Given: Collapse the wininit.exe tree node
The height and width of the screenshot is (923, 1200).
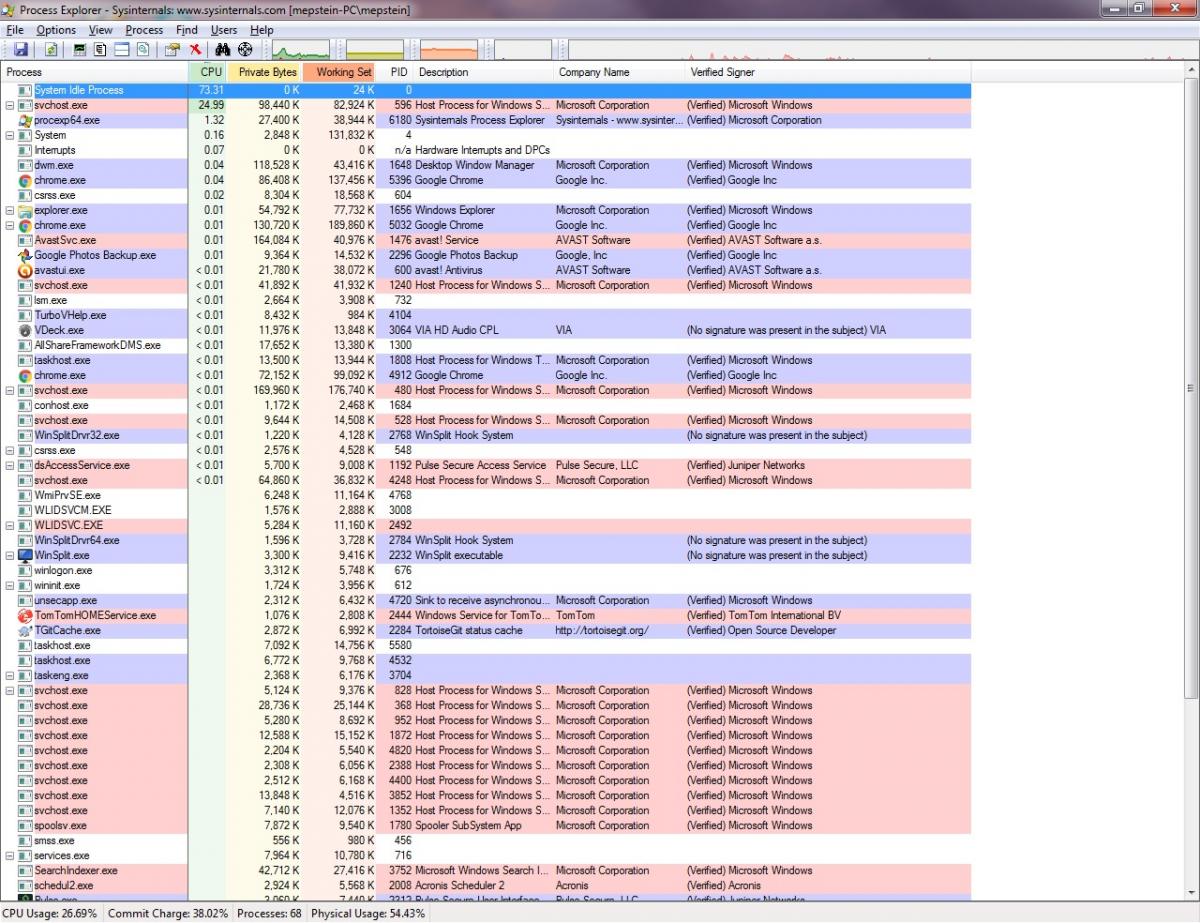Looking at the screenshot, I should (x=10, y=585).
